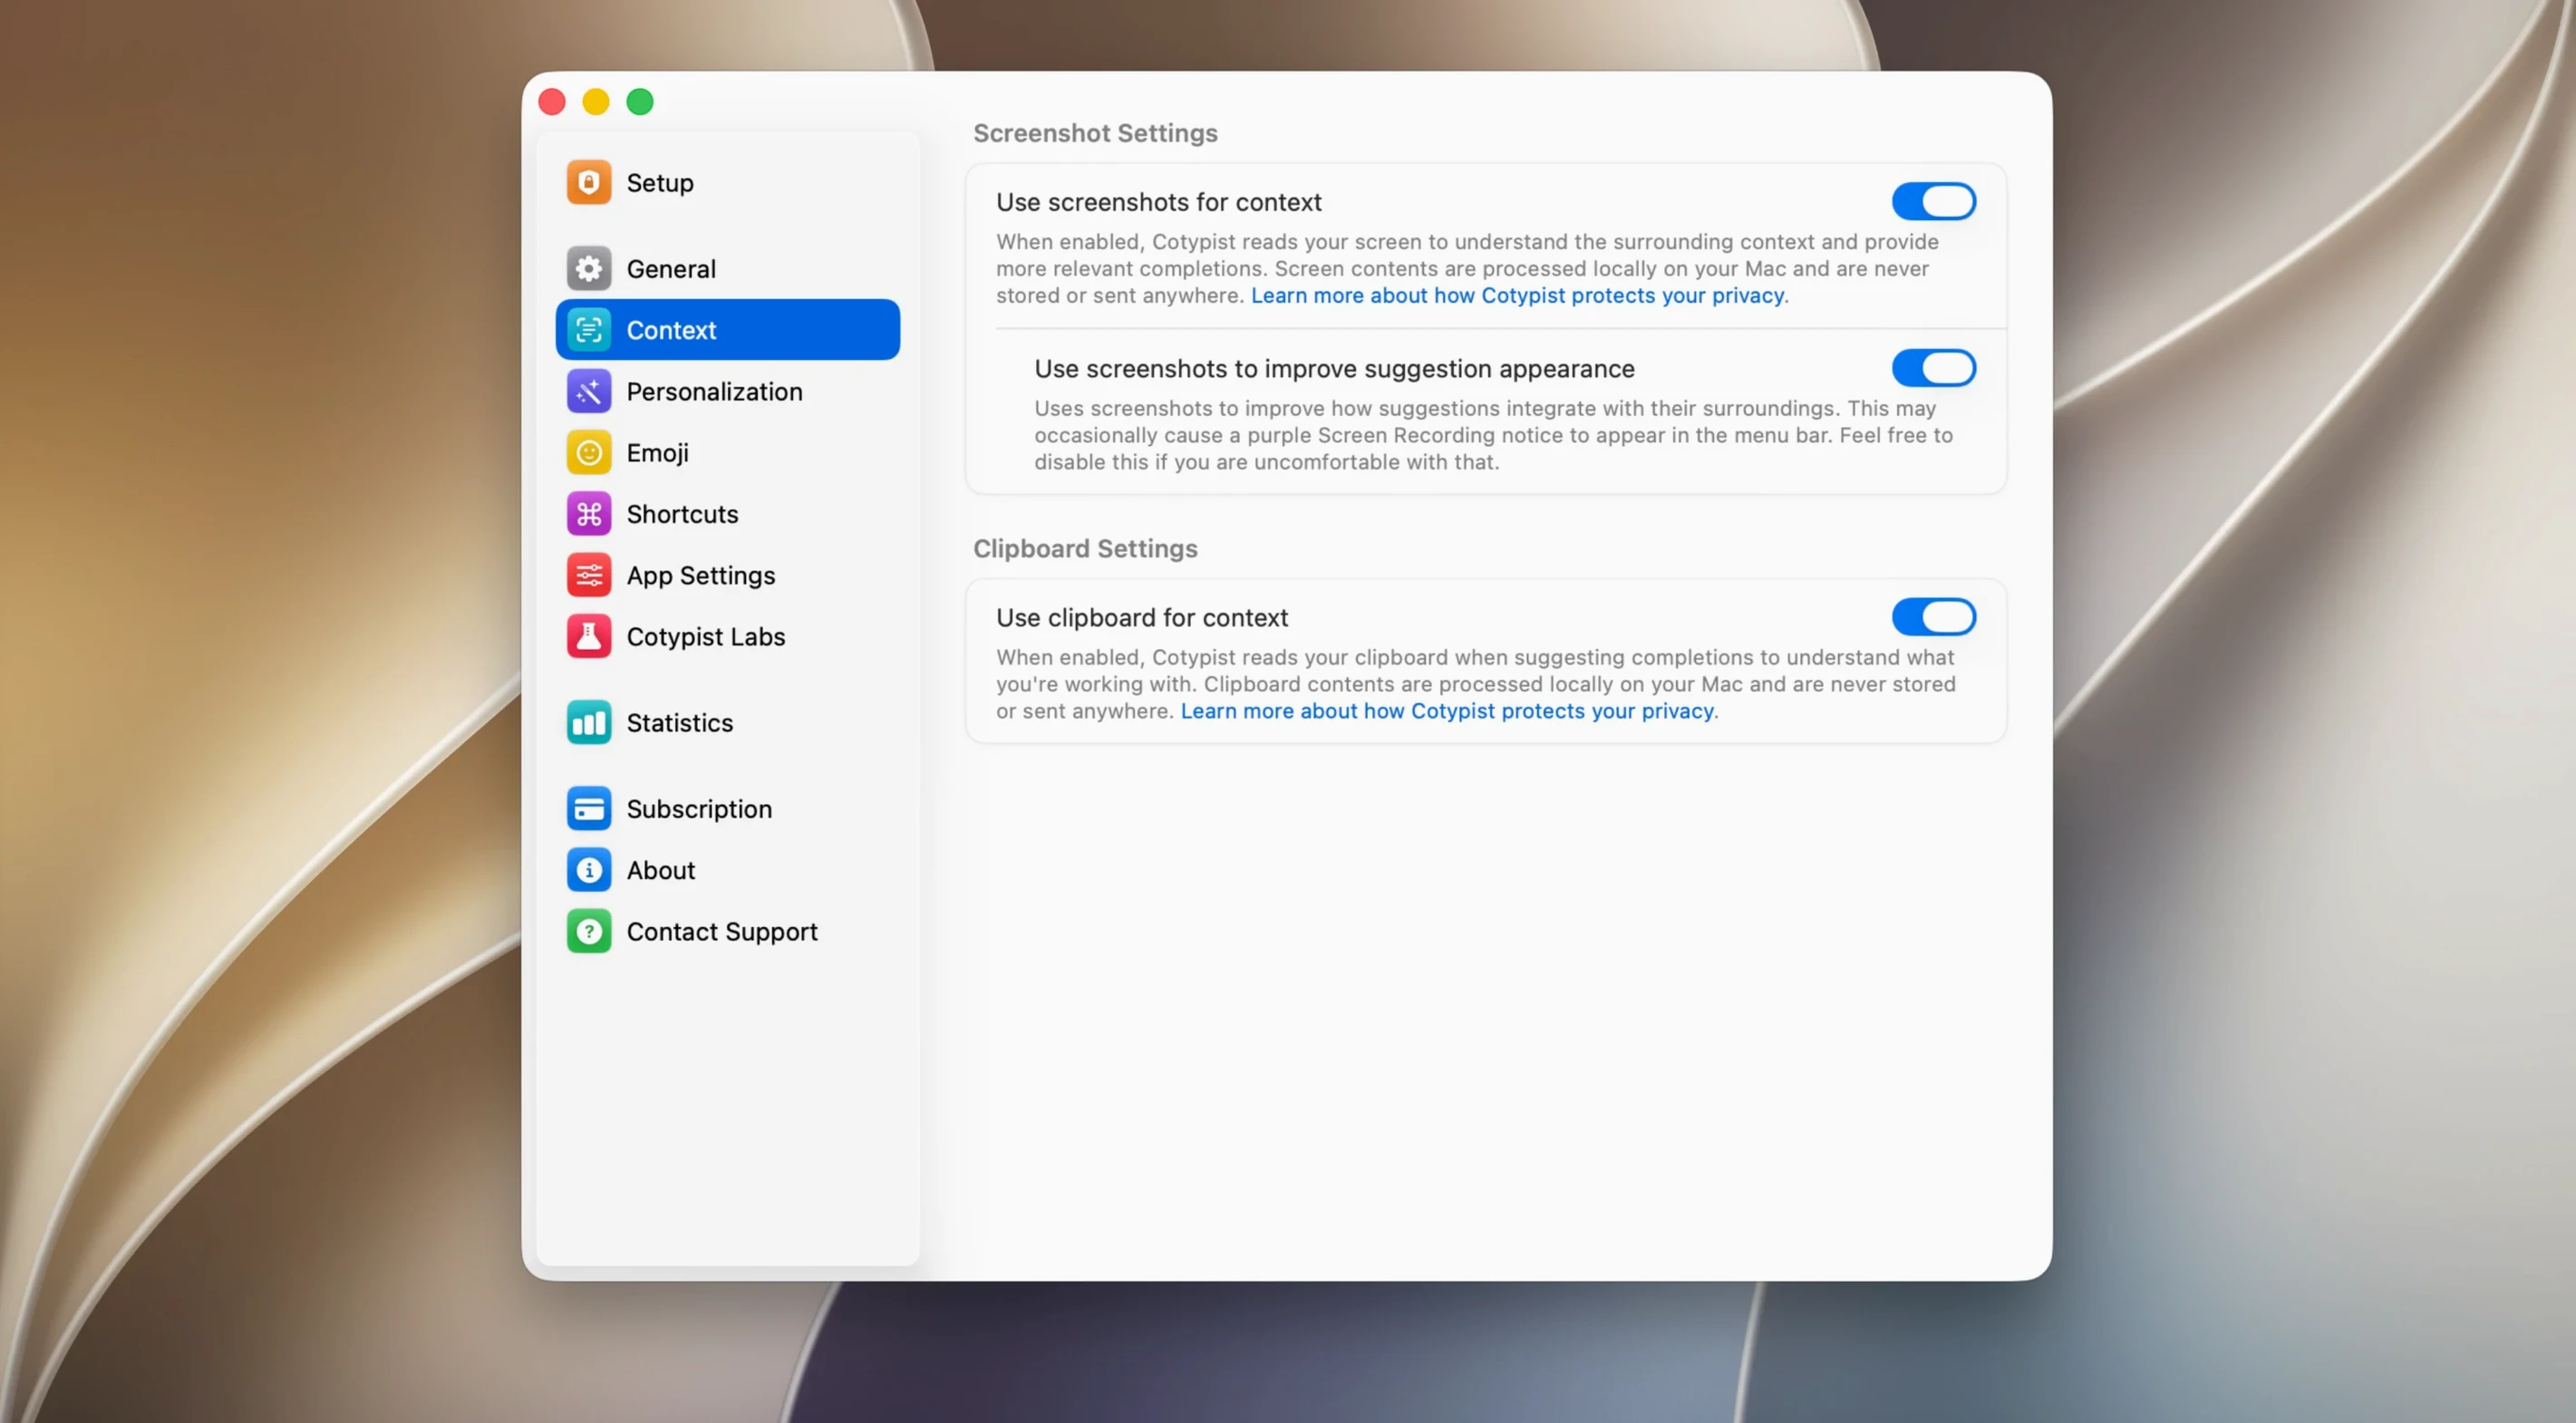This screenshot has height=1423, width=2576.
Task: Click the General gear icon
Action: pyautogui.click(x=589, y=268)
